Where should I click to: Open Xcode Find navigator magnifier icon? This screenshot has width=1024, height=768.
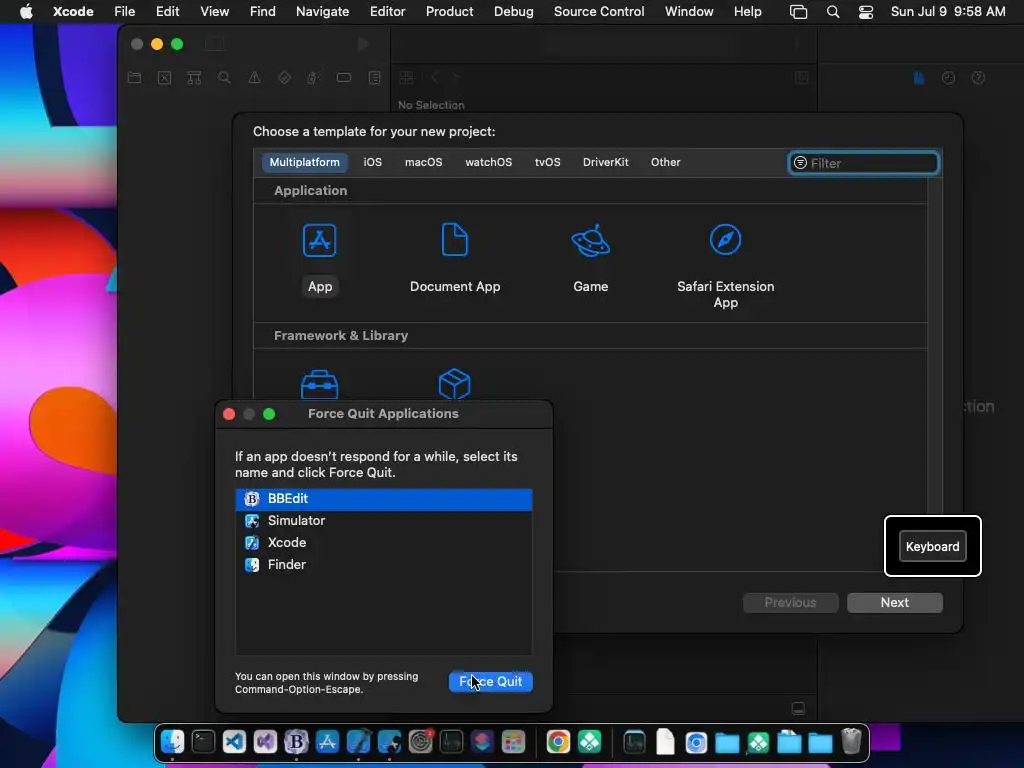(224, 78)
